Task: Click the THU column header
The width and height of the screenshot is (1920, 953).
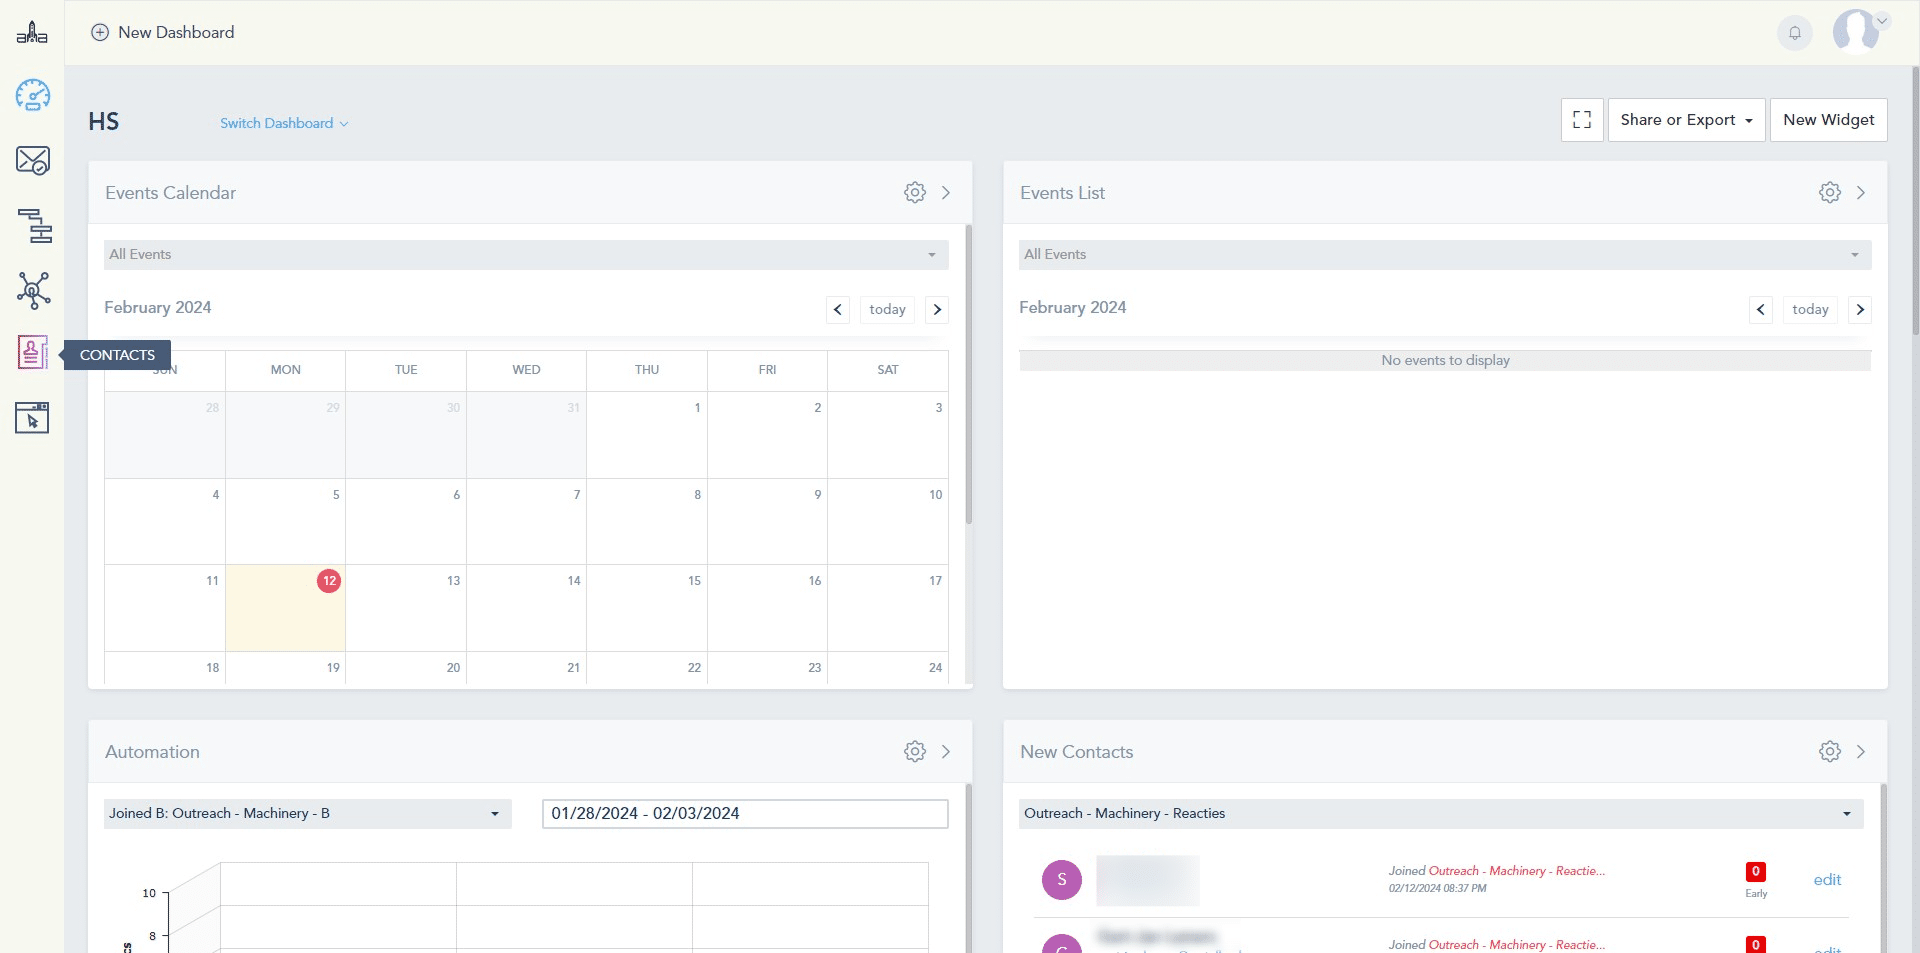Action: [x=647, y=370]
